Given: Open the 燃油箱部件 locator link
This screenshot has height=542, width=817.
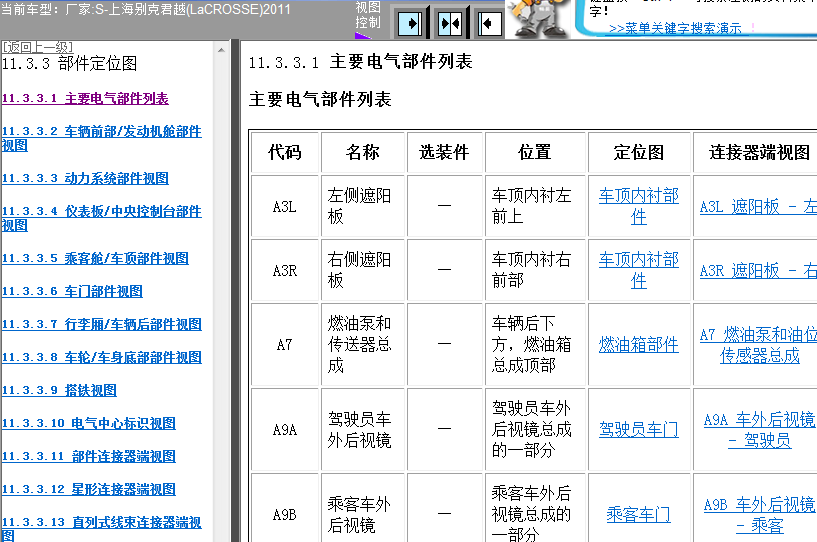Looking at the screenshot, I should 639,344.
